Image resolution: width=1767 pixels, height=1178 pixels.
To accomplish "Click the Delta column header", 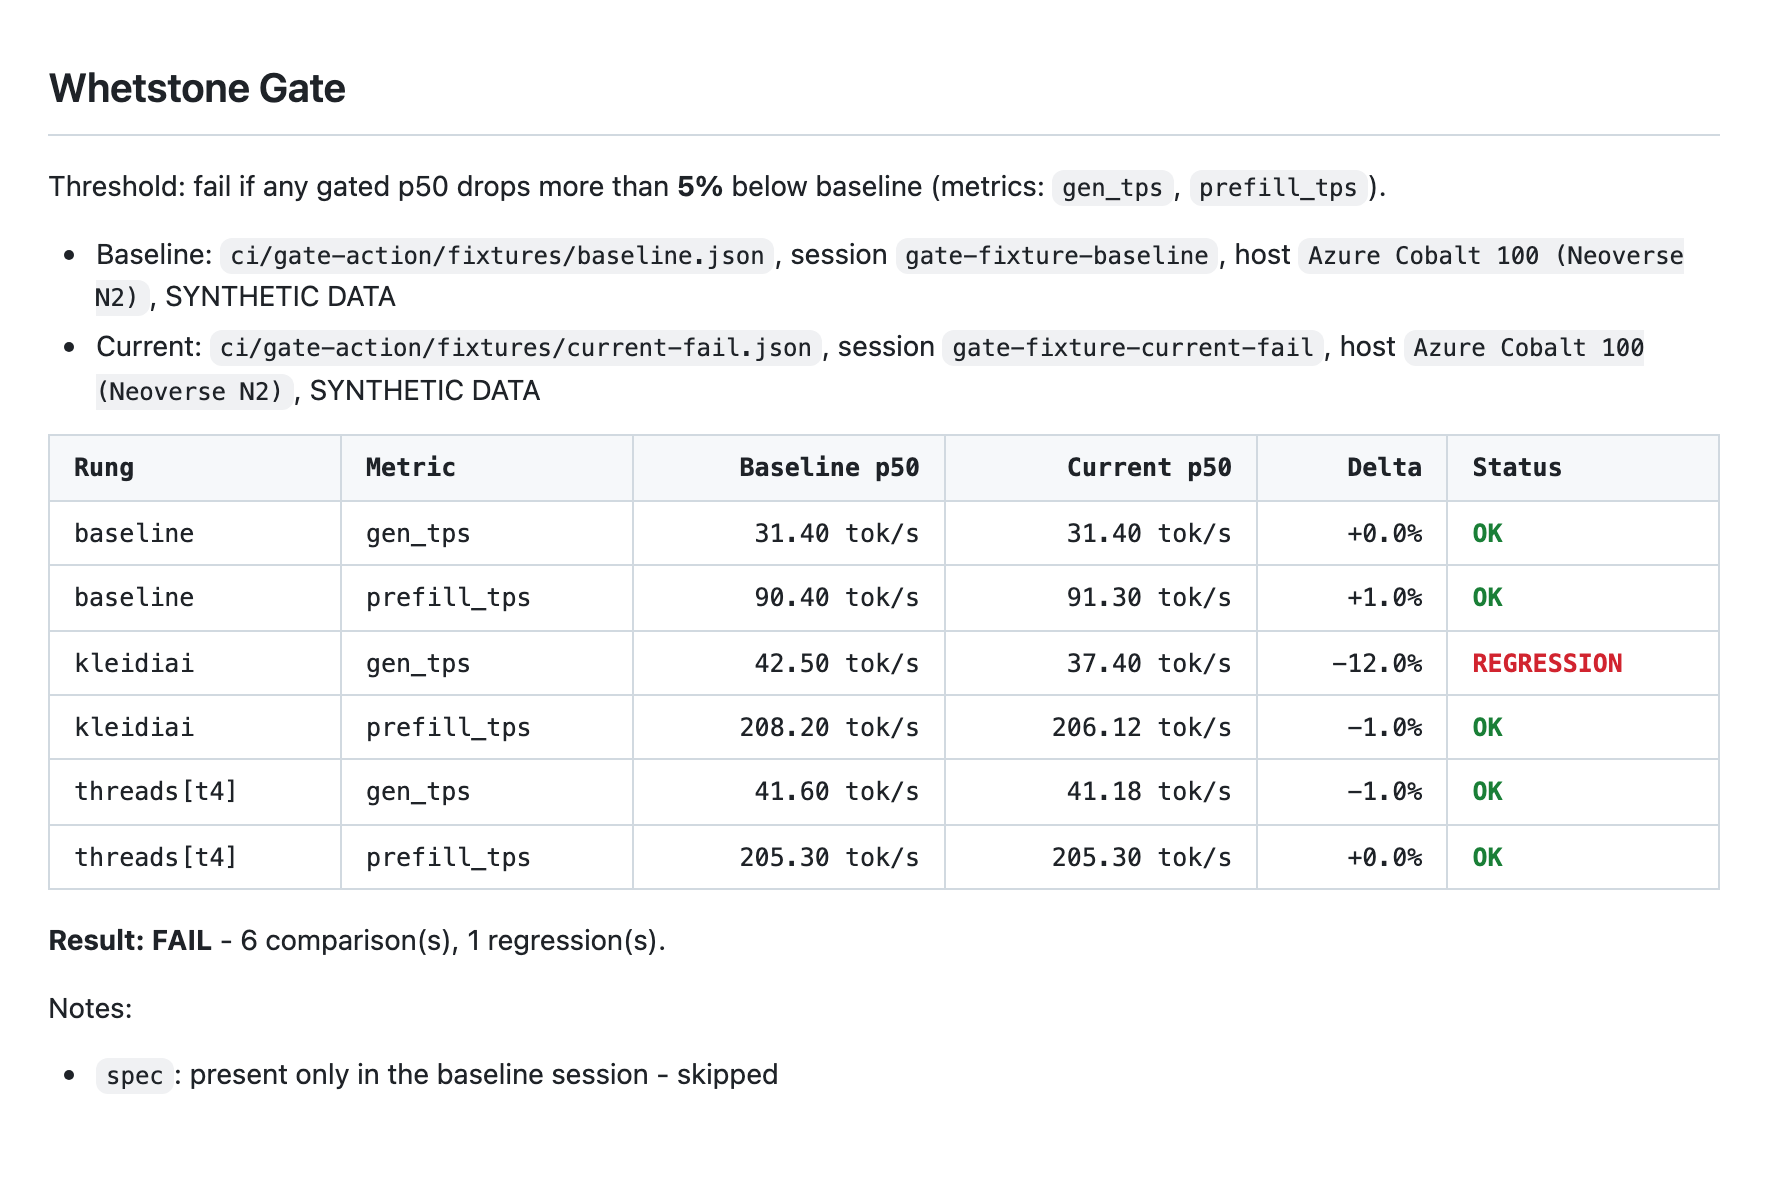I will click(1384, 467).
